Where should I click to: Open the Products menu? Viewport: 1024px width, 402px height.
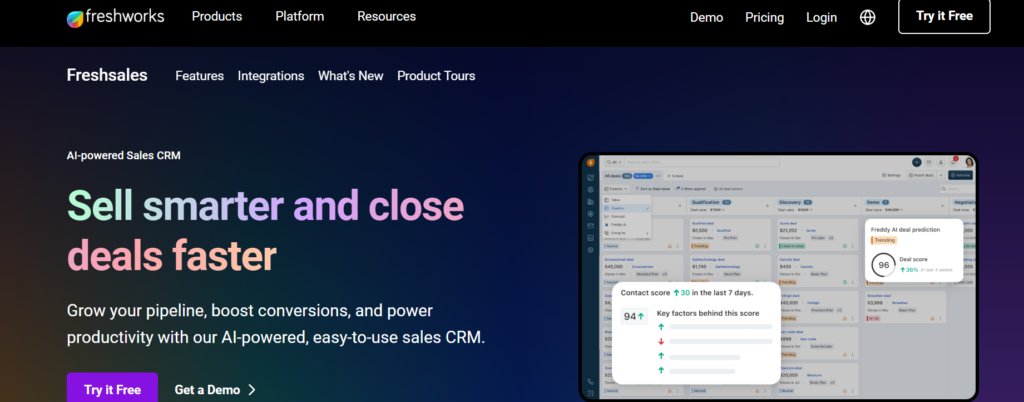click(217, 17)
